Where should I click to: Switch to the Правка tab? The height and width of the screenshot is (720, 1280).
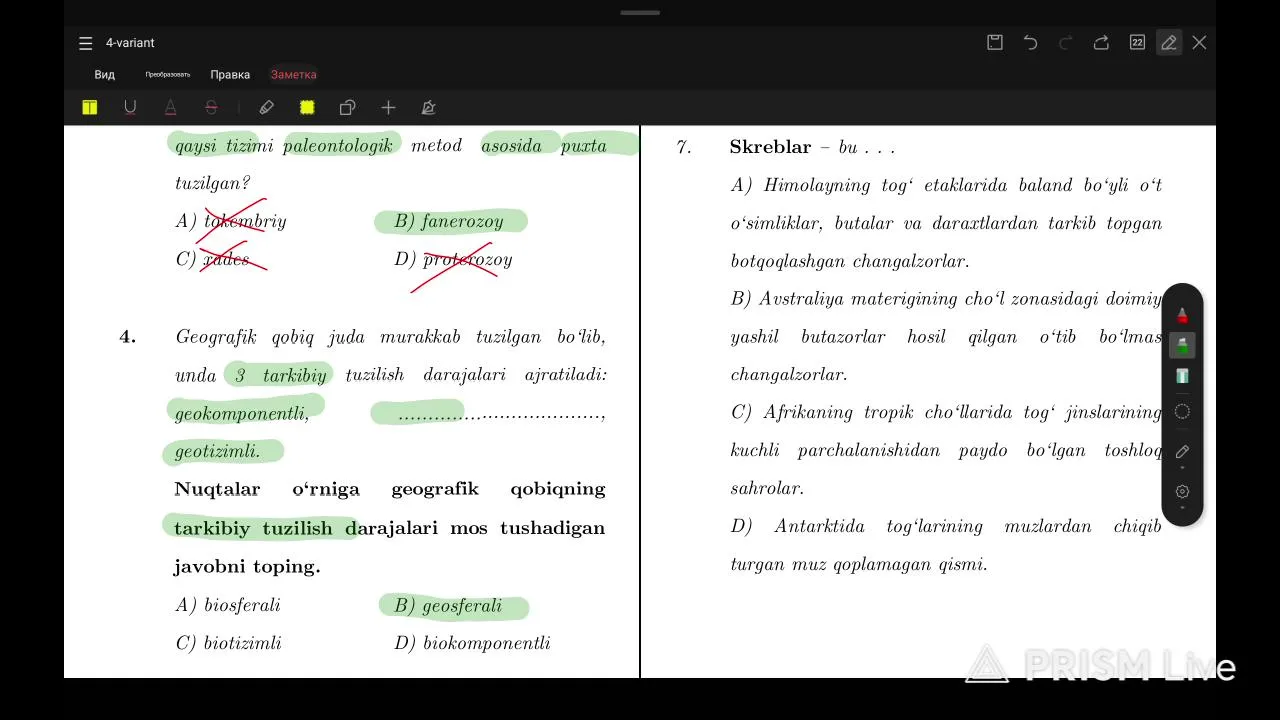point(230,74)
